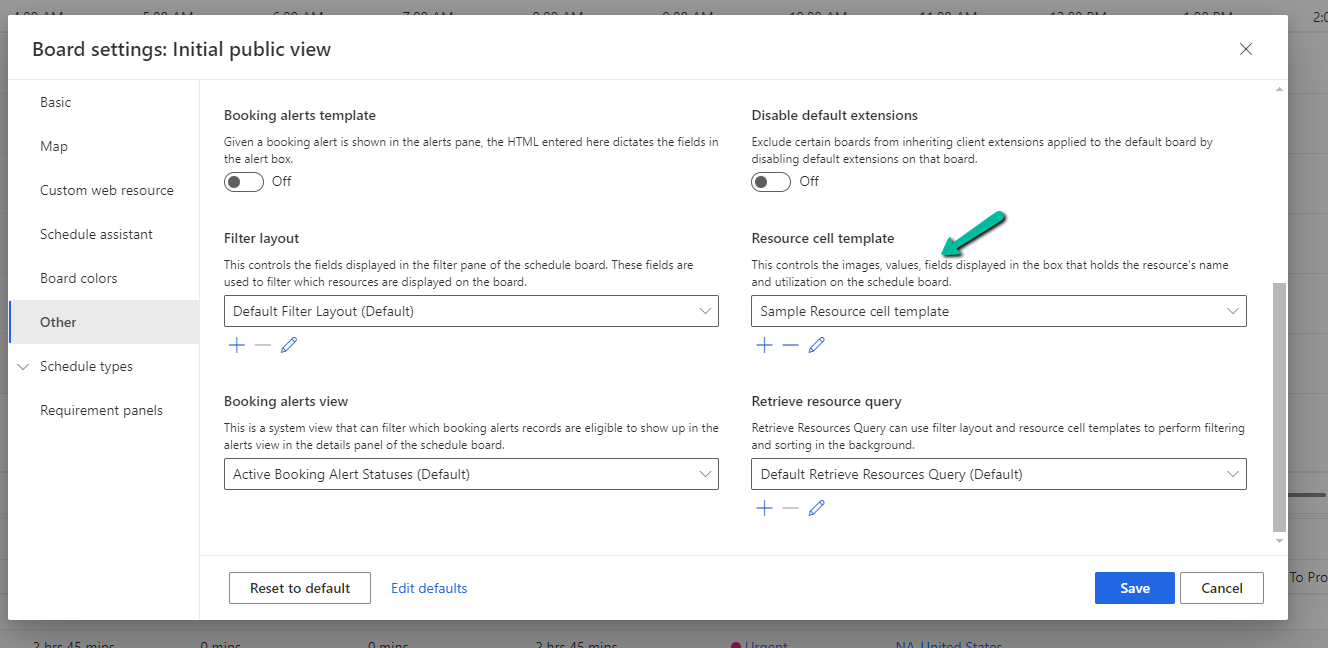Click the Save button
The height and width of the screenshot is (648, 1328).
click(x=1134, y=588)
